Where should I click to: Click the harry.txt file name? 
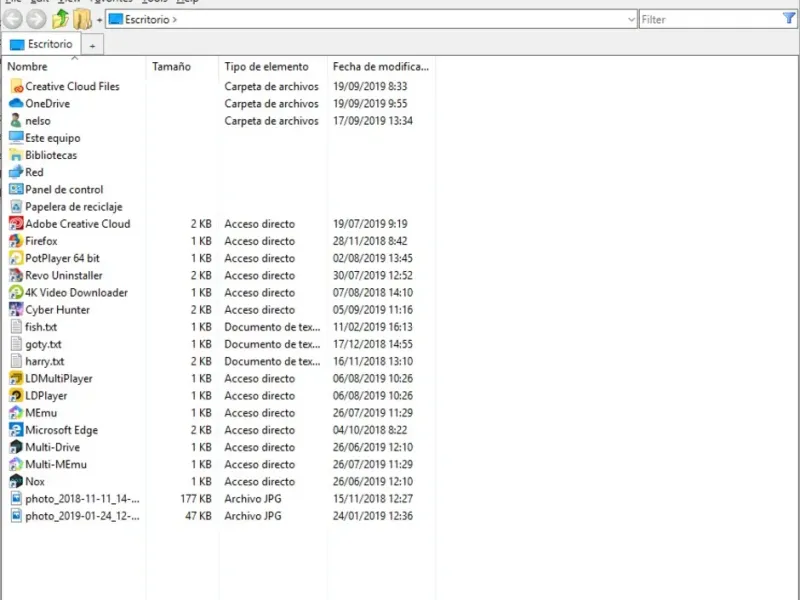[45, 362]
